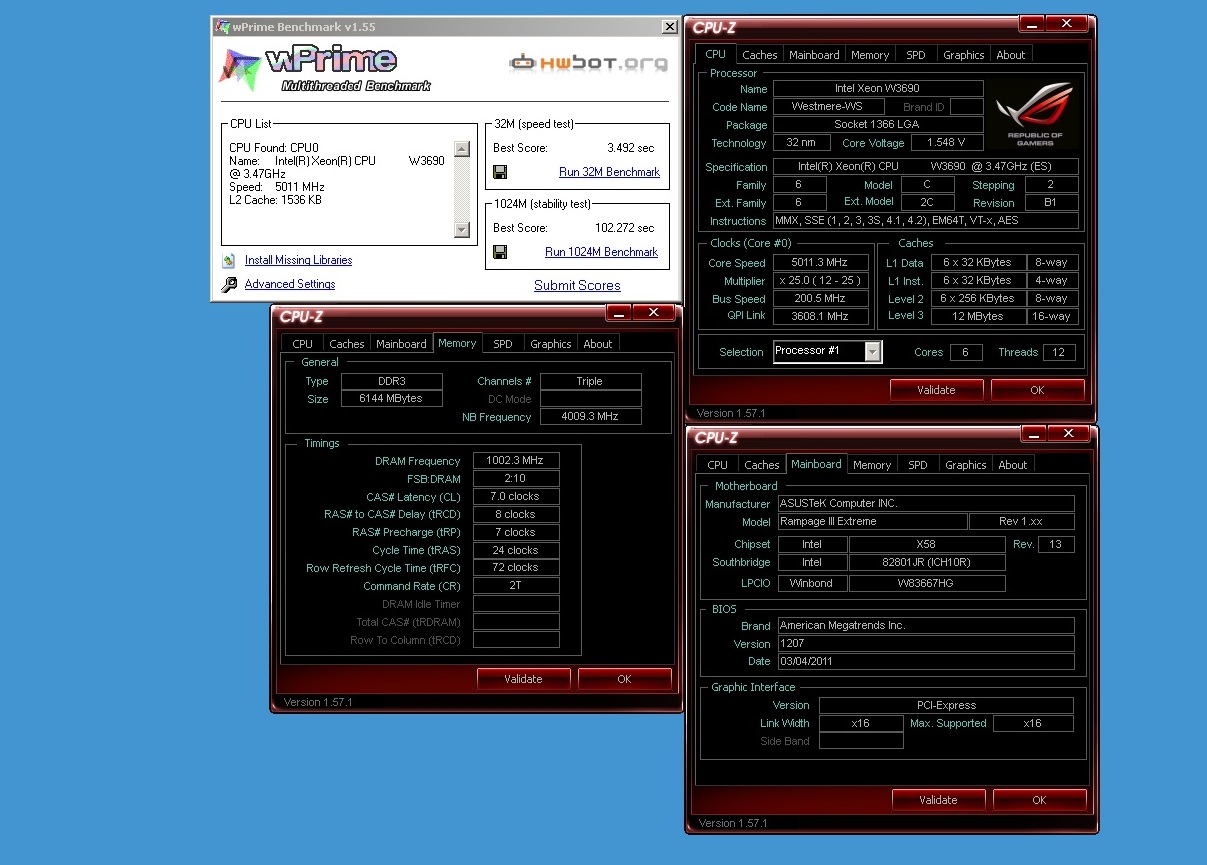Image resolution: width=1207 pixels, height=865 pixels.
Task: Open Graphics tab in the motherboard info window
Action: (965, 465)
